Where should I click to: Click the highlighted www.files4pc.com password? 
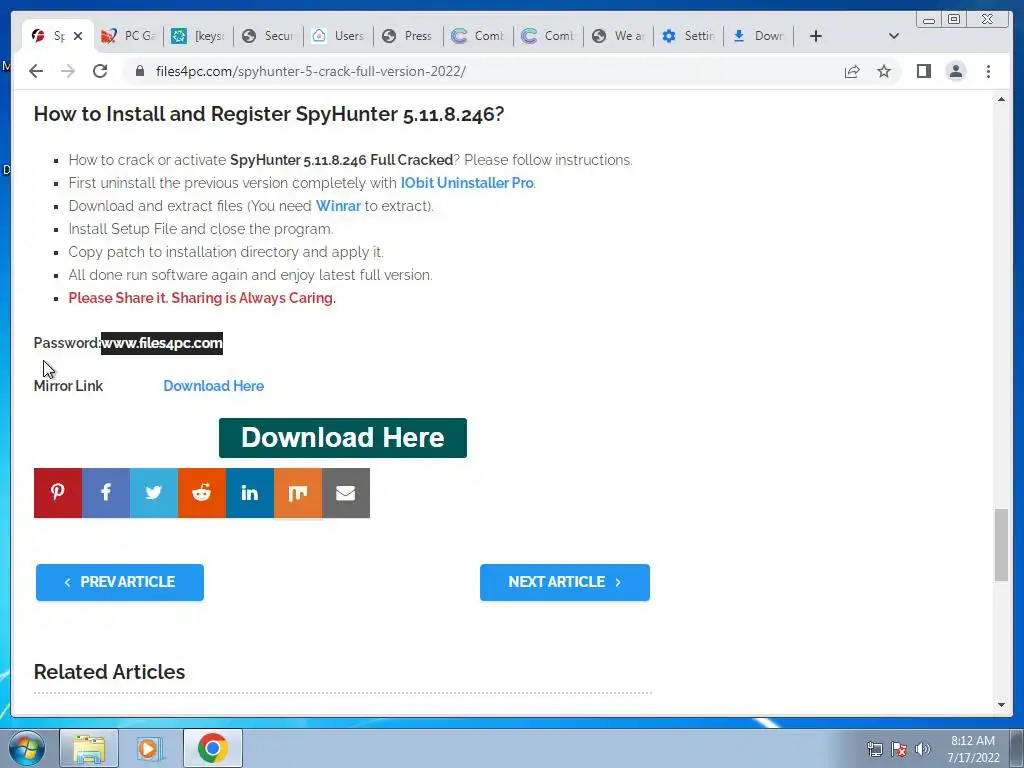tap(161, 343)
